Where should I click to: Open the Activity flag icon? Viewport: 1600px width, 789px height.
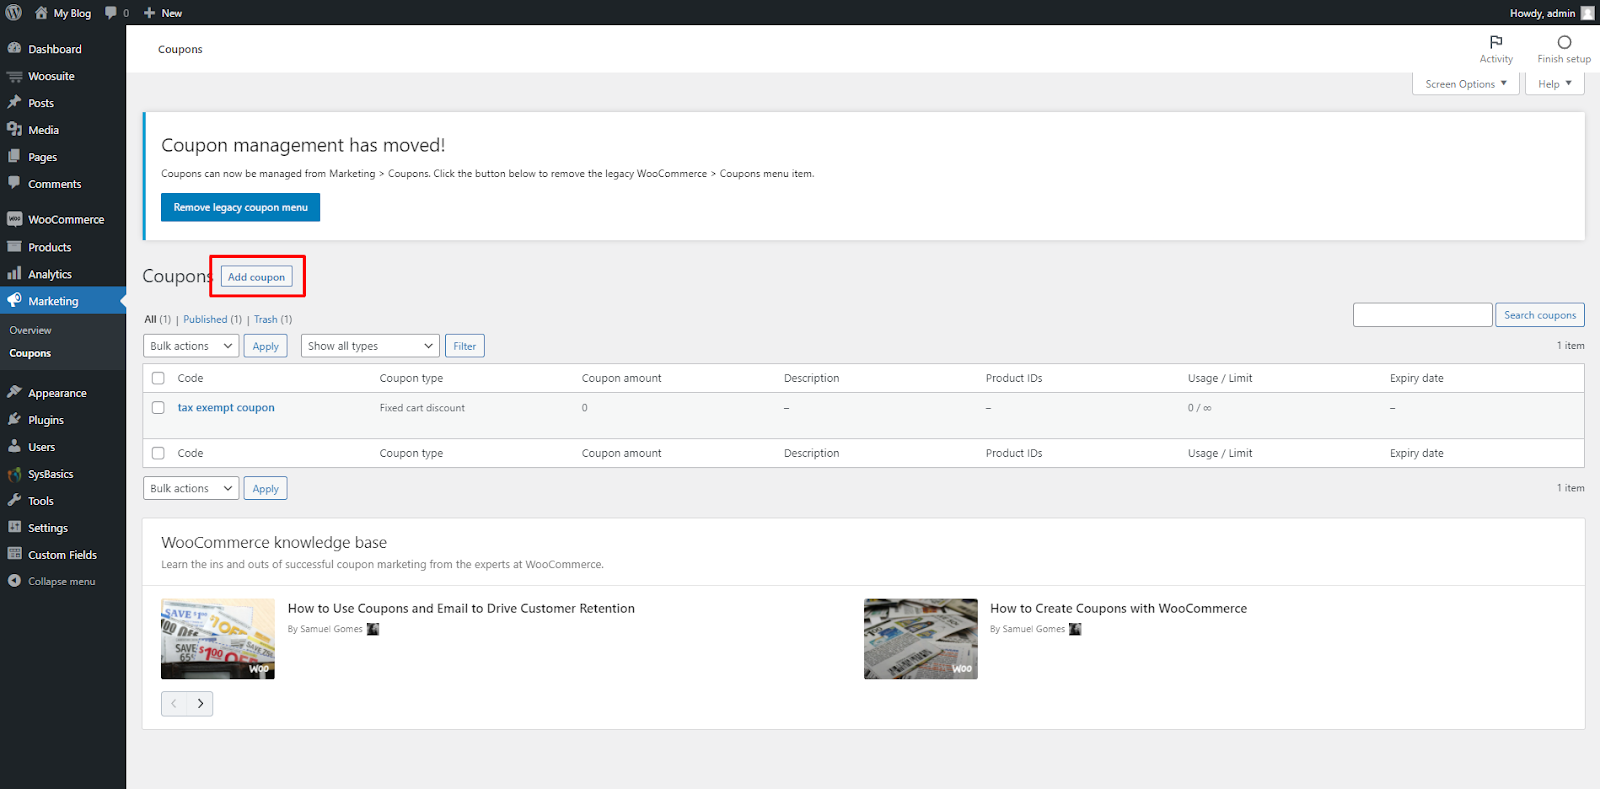click(x=1496, y=42)
